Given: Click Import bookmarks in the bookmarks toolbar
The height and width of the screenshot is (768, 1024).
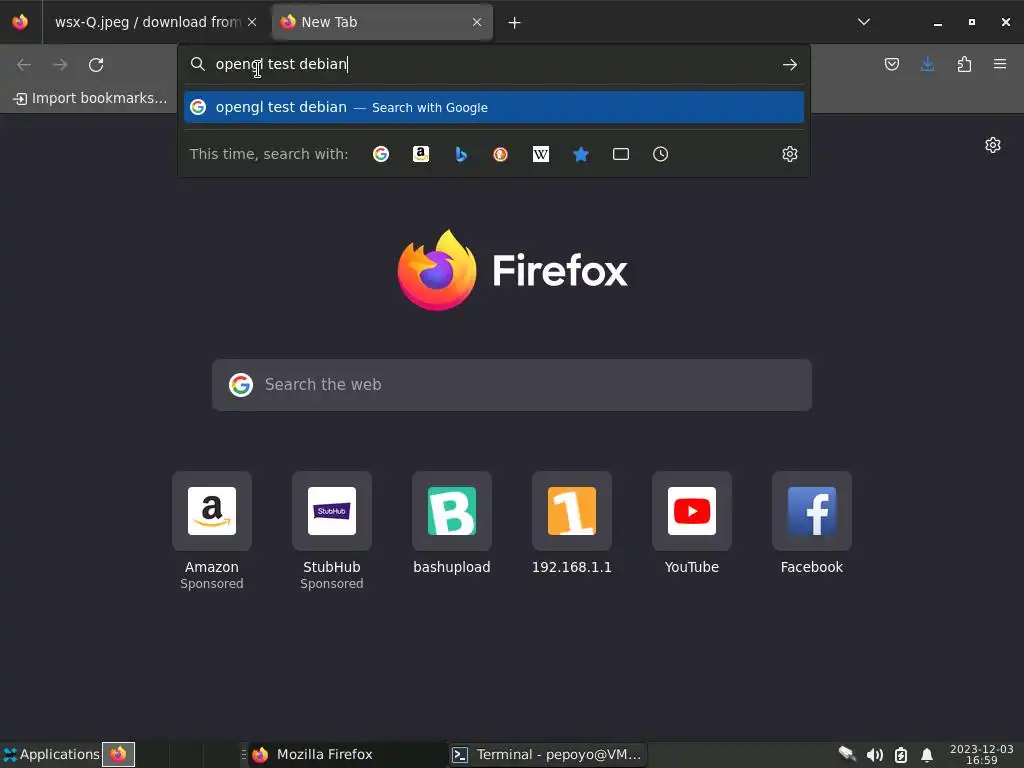Looking at the screenshot, I should coord(90,99).
